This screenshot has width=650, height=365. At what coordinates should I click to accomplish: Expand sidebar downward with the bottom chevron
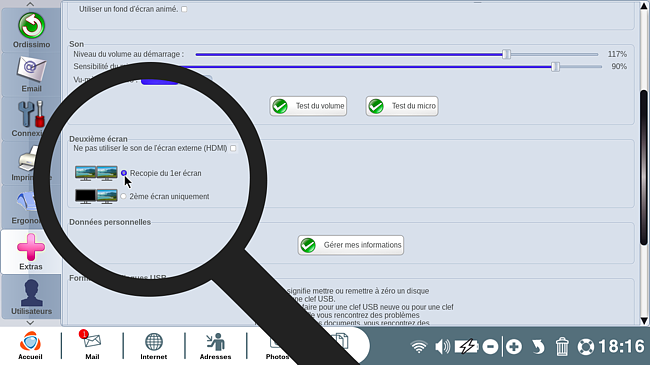[31, 322]
